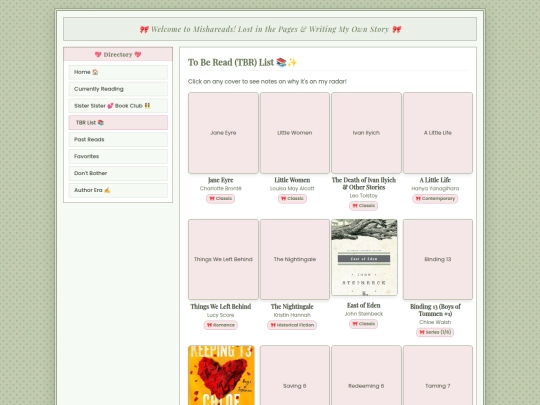Click the Things We Left Behind title
The height and width of the screenshot is (405, 540).
(221, 307)
